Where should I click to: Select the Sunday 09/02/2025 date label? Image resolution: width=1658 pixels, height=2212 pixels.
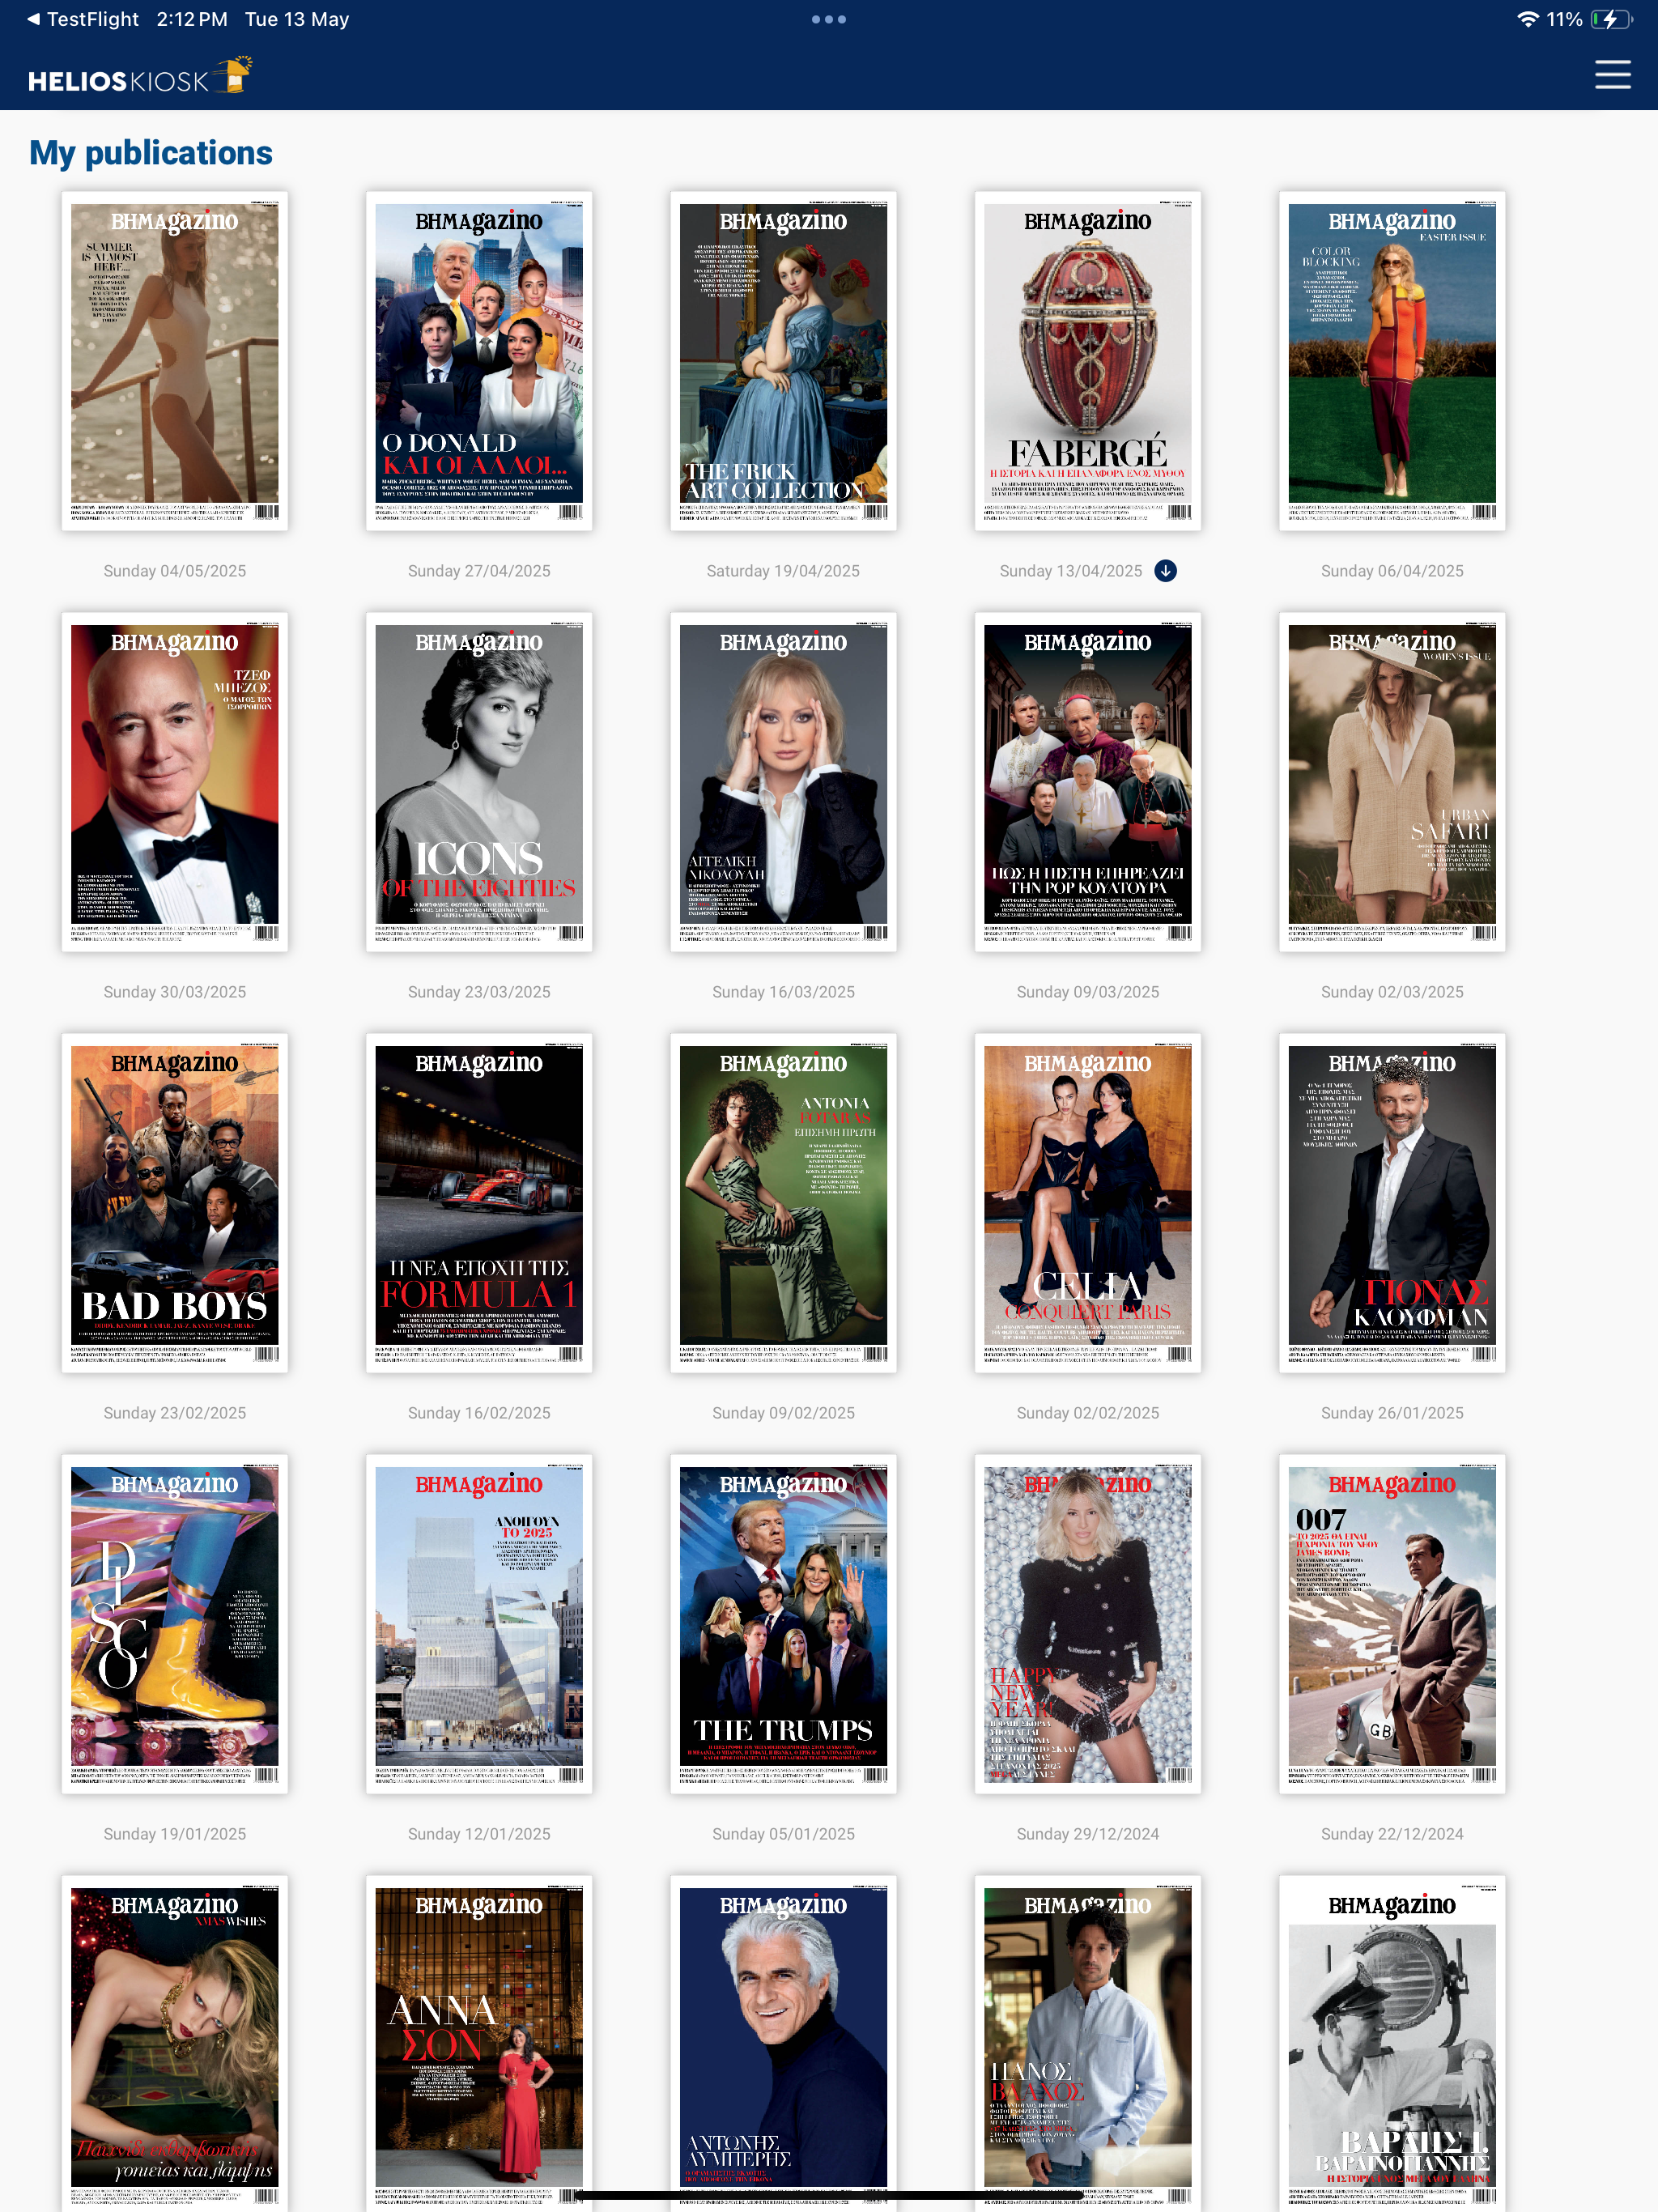point(783,1413)
